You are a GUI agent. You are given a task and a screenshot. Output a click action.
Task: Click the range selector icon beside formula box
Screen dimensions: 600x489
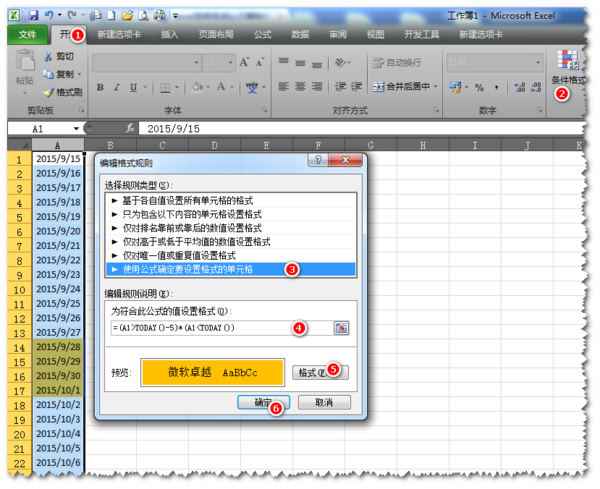[x=341, y=328]
